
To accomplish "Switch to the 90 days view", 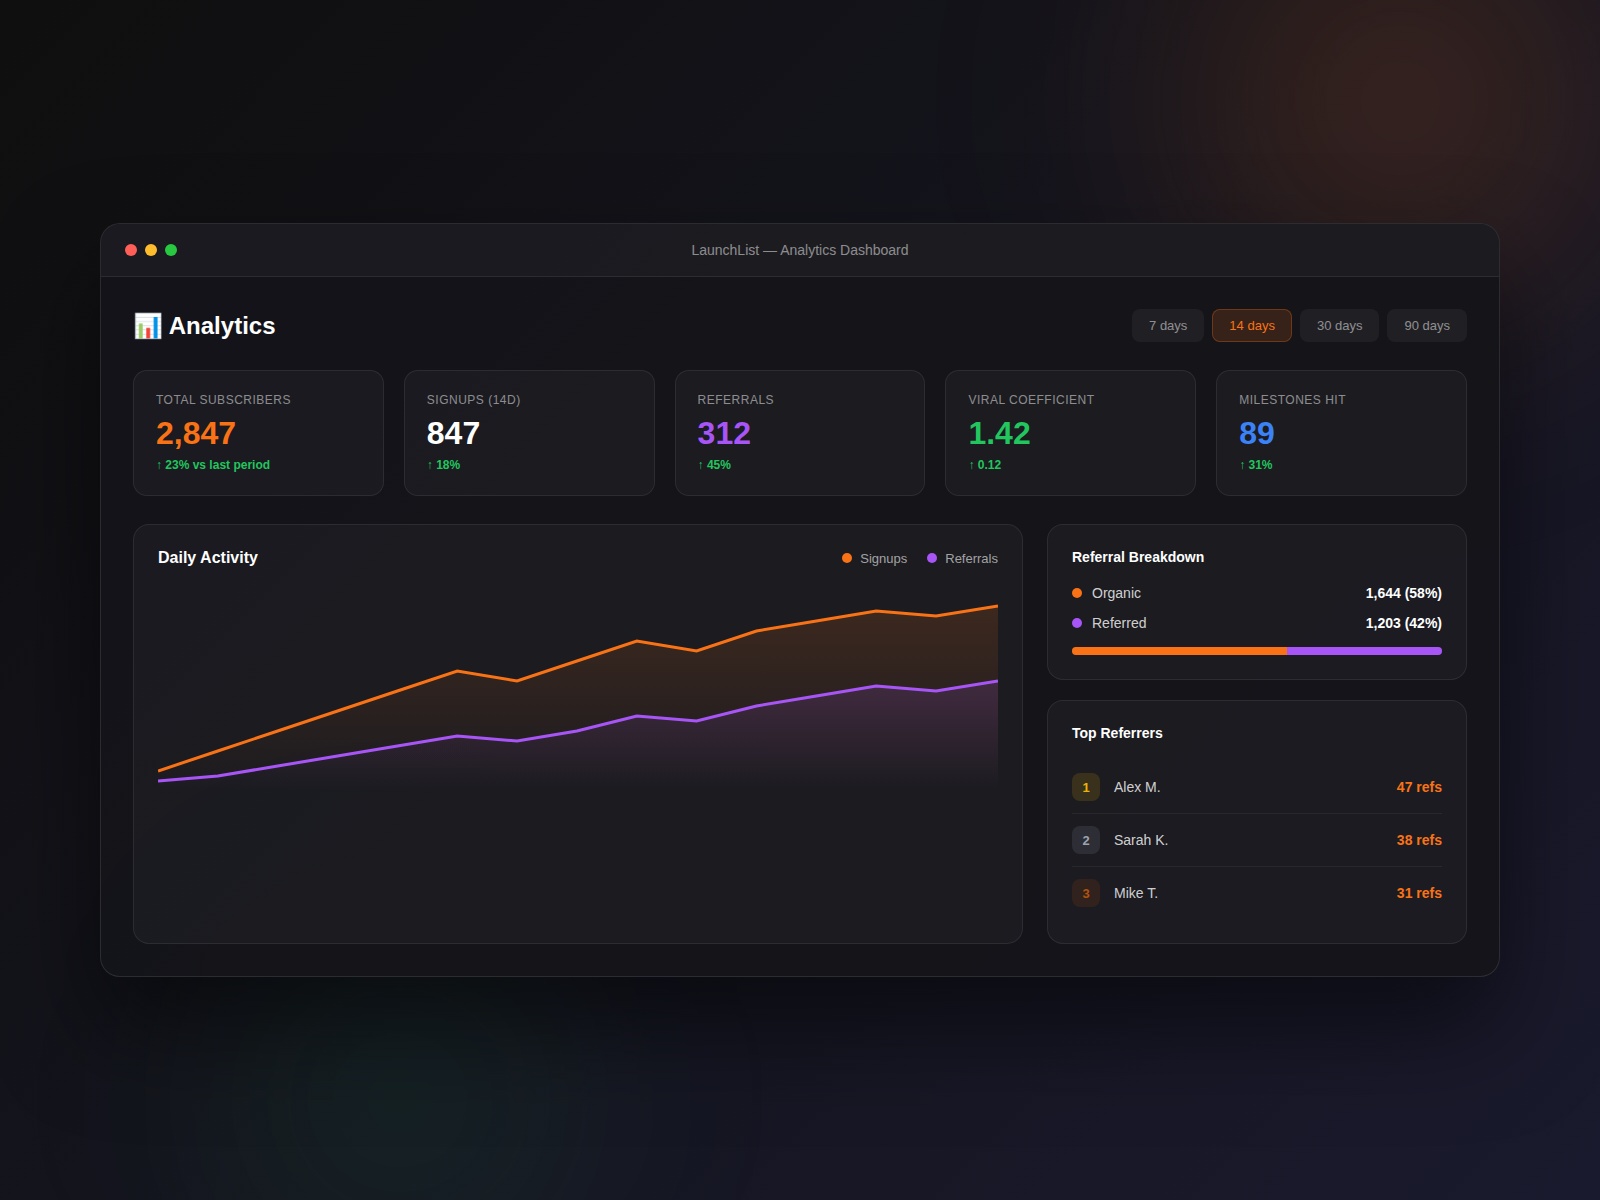I will coord(1426,325).
